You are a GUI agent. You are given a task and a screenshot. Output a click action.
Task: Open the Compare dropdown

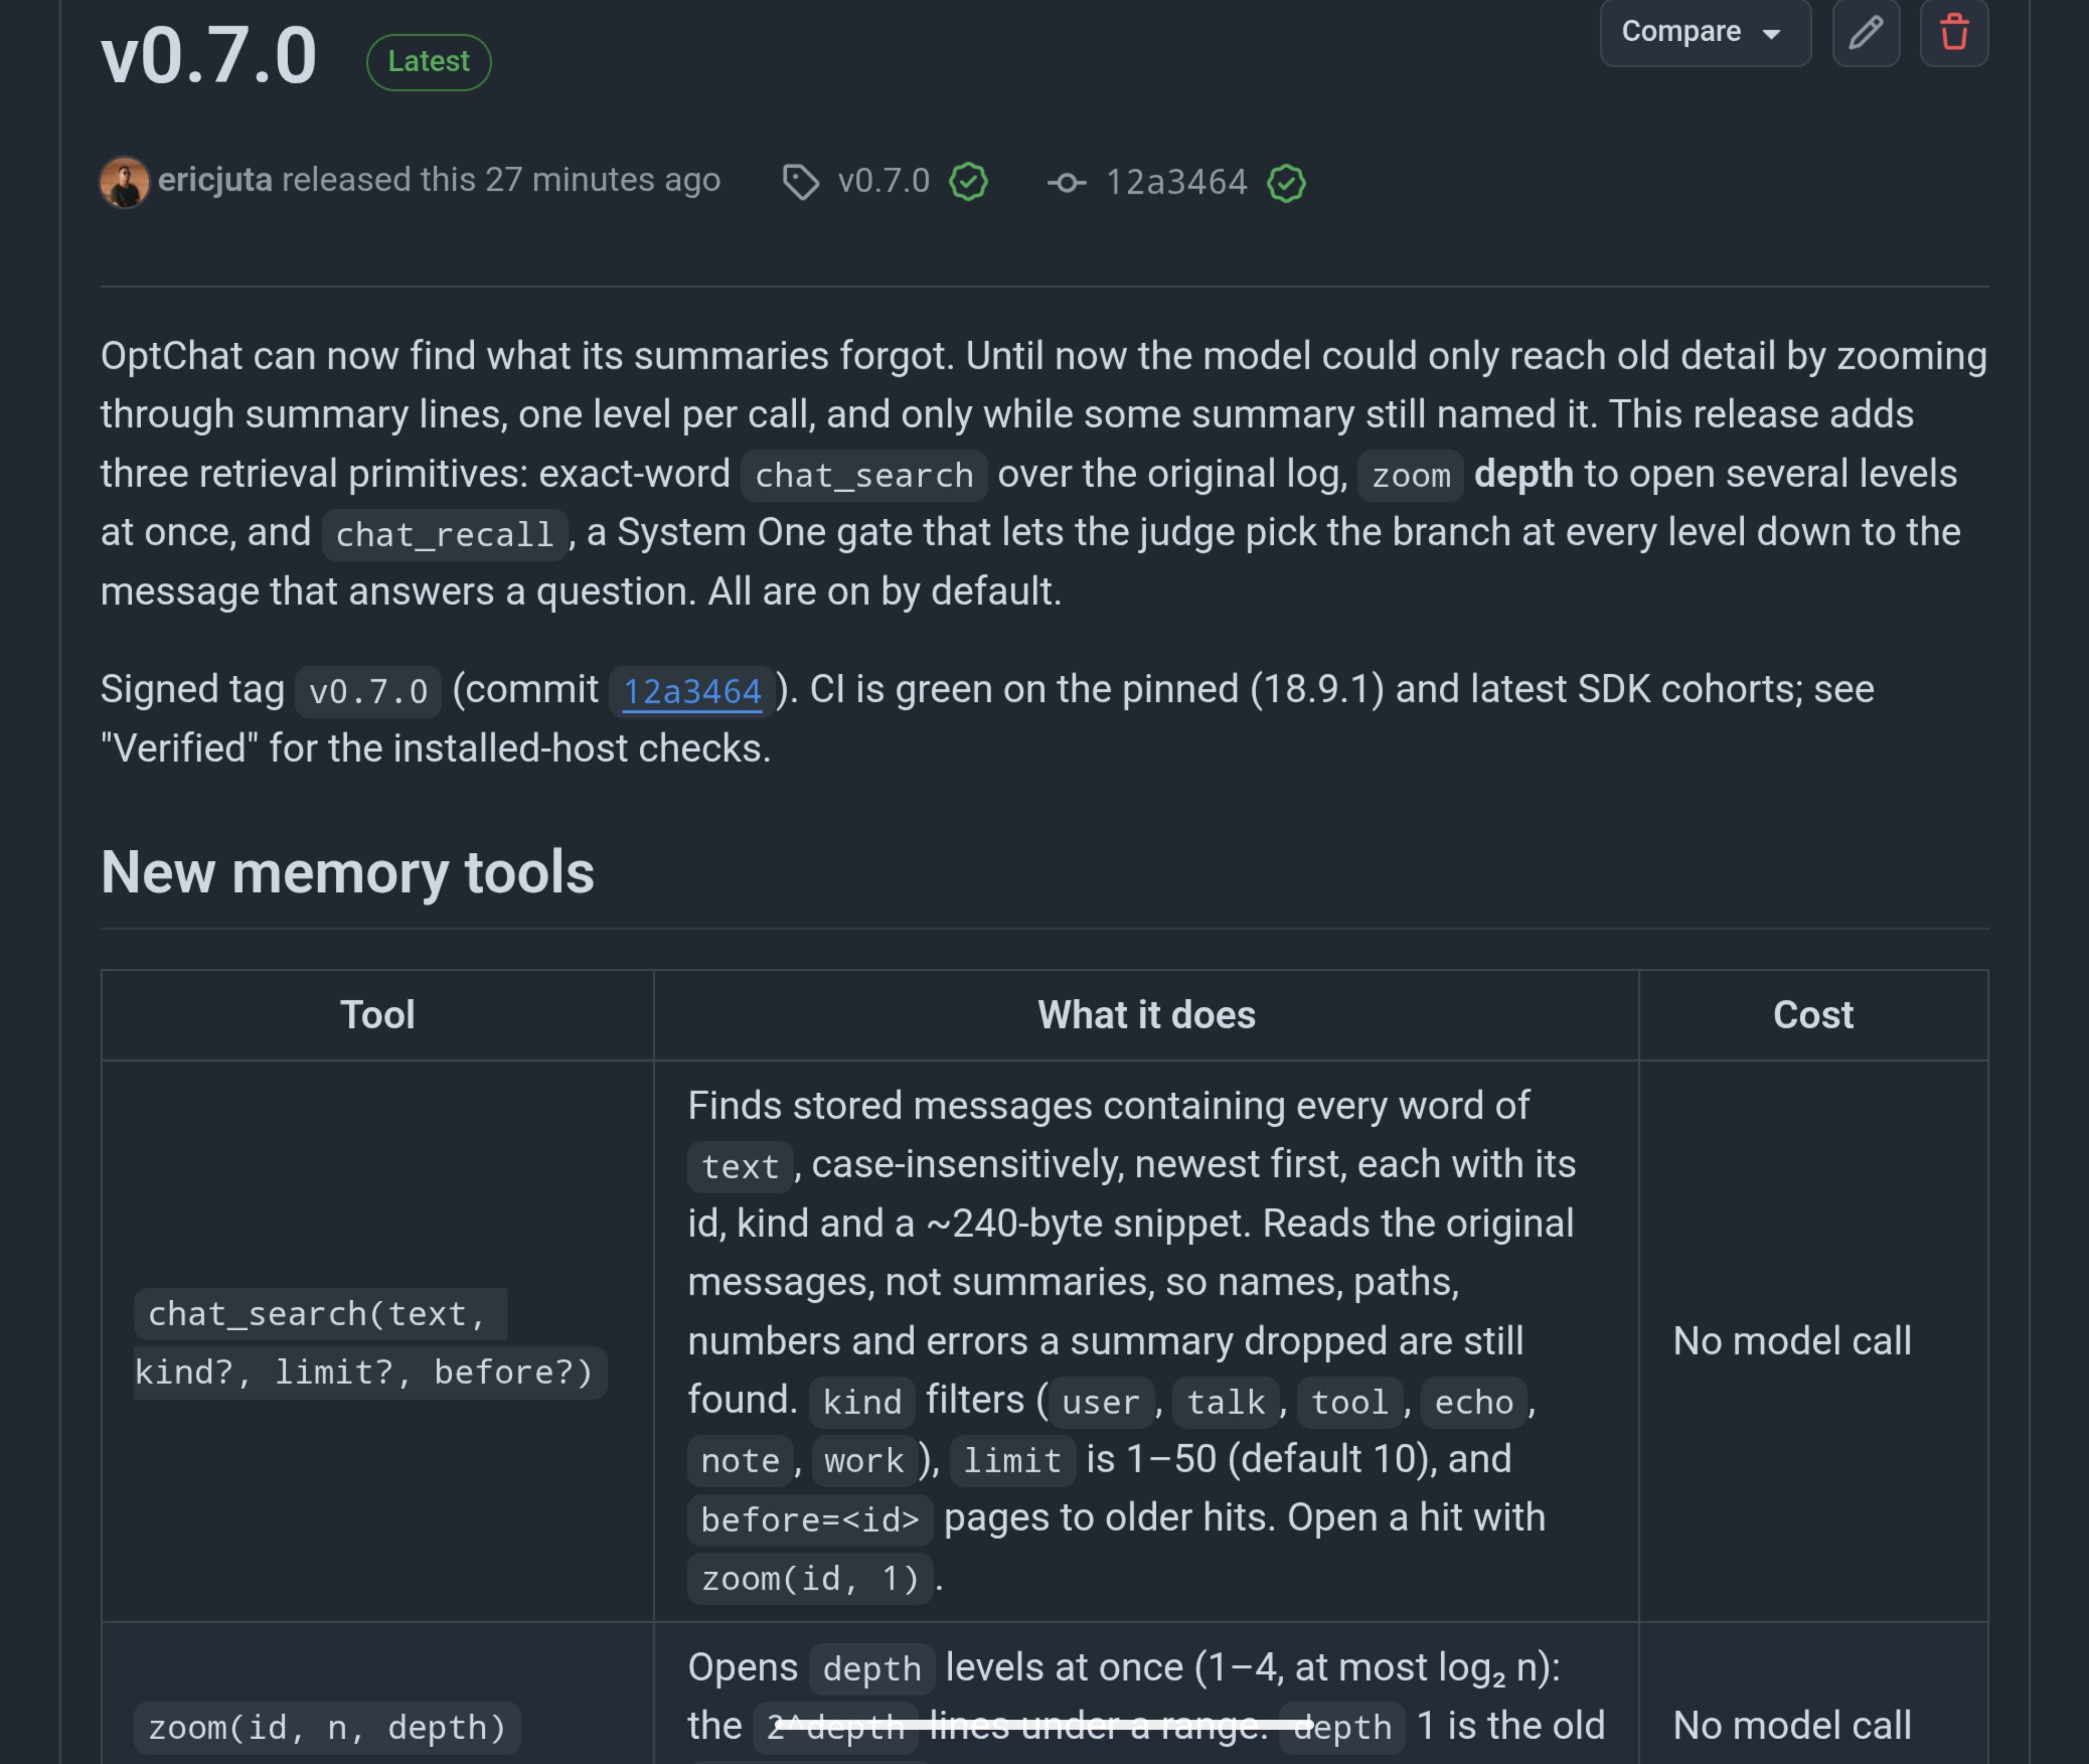coord(1705,32)
